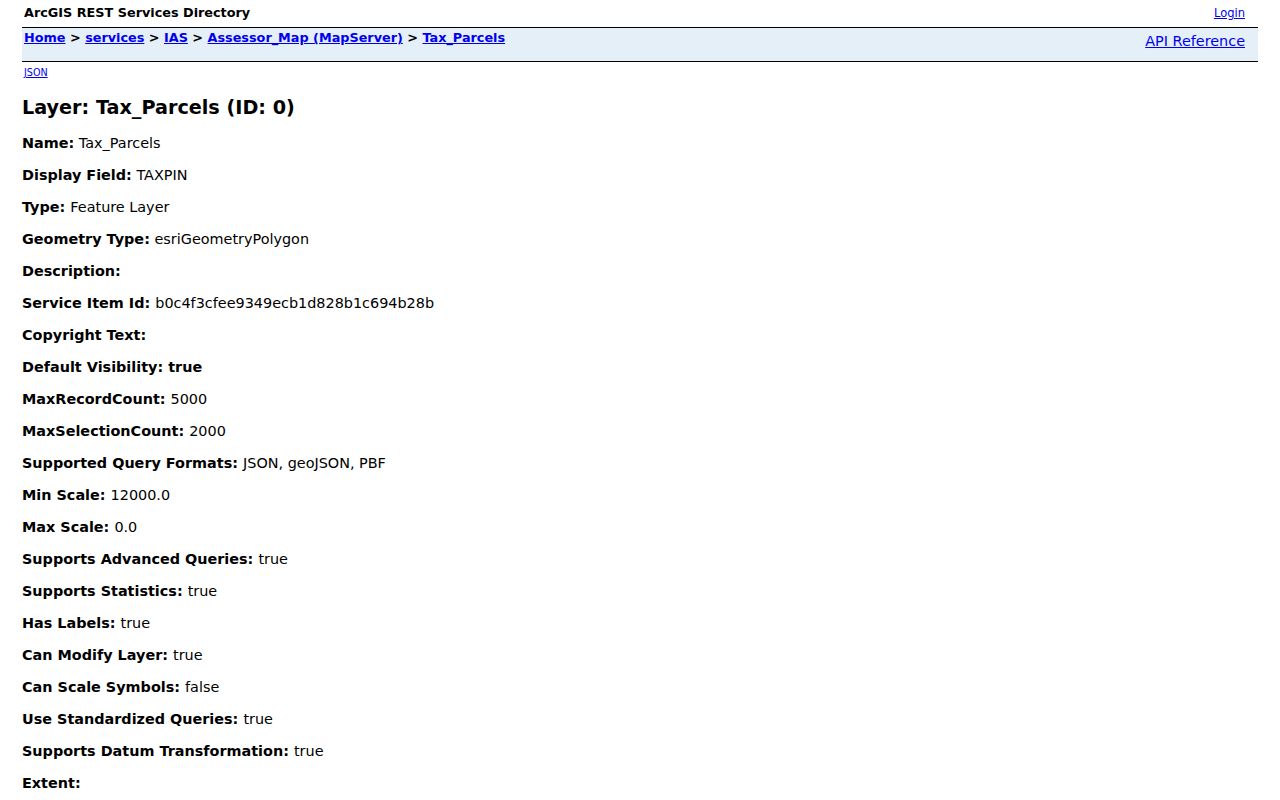Screen dimensions: 1280x800
Task: Click the Default Visibility: true line
Action: (112, 367)
